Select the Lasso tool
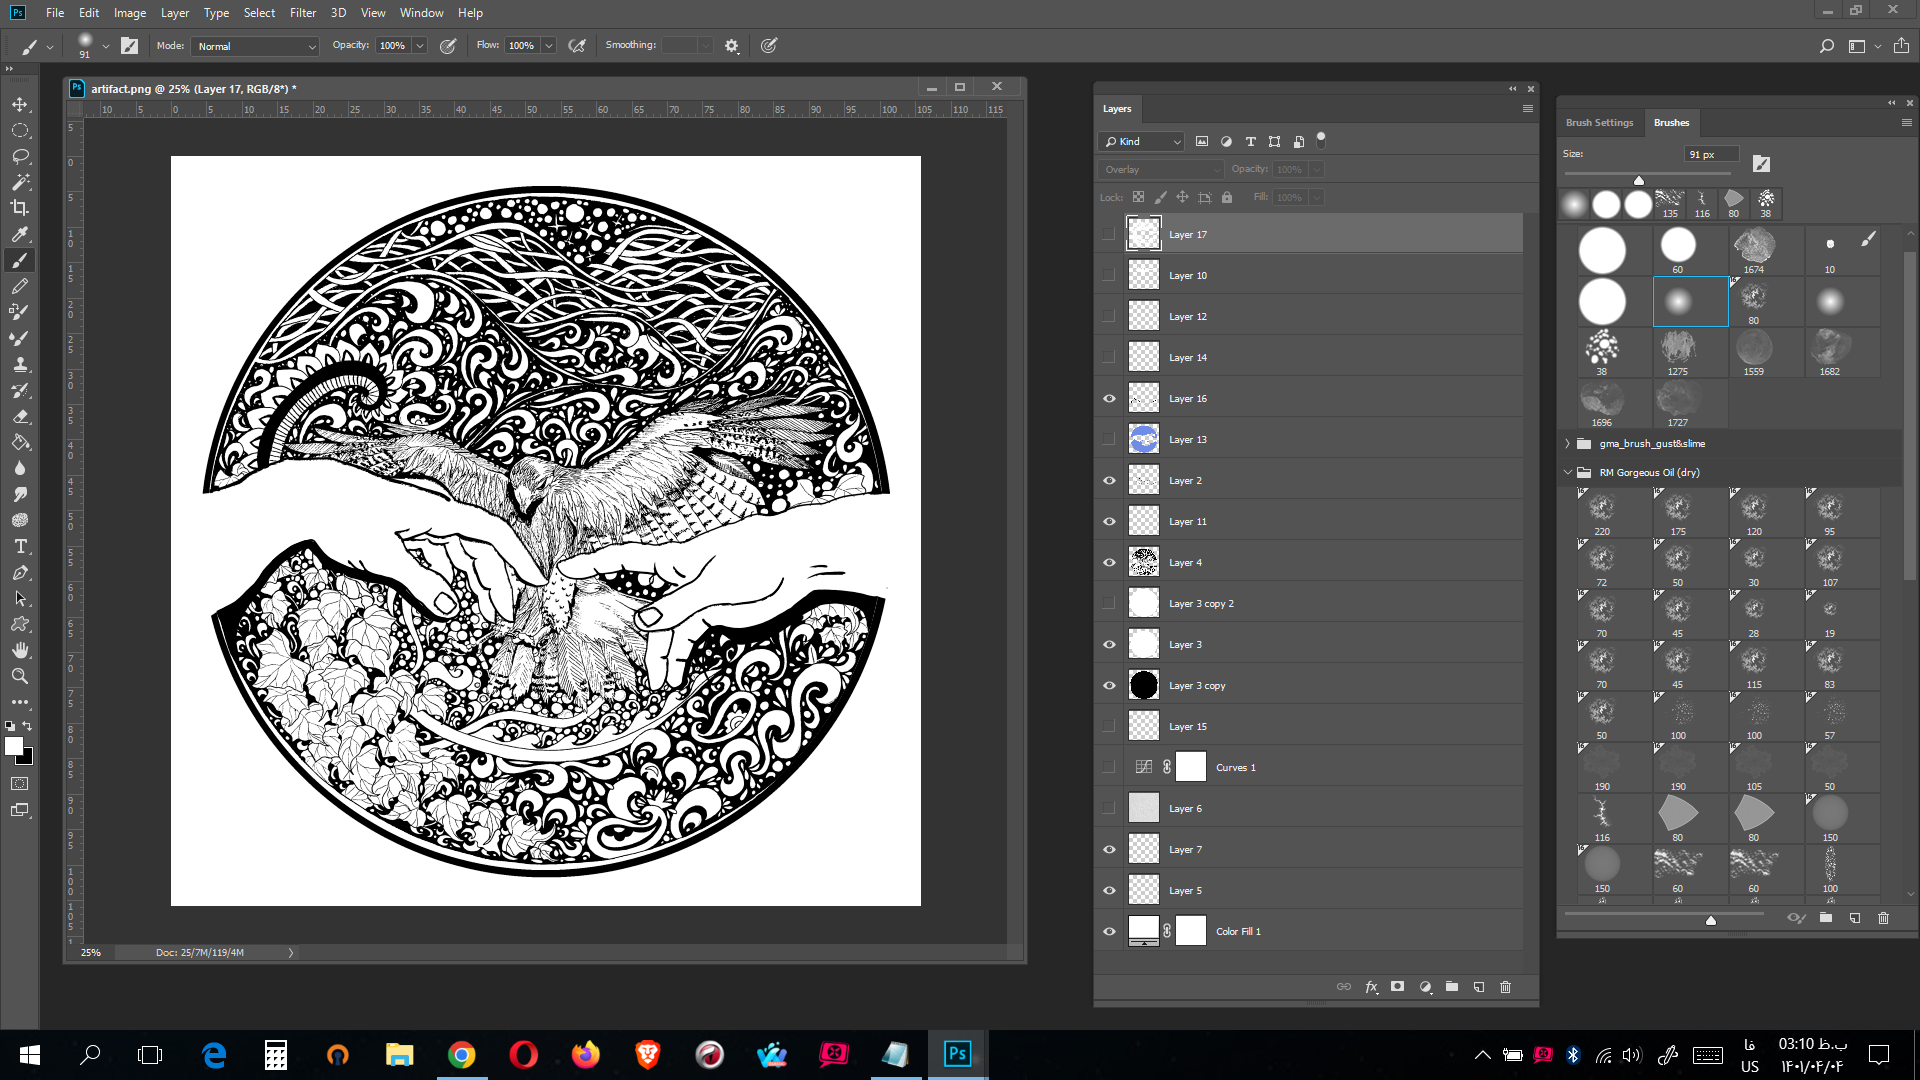Viewport: 1920px width, 1080px height. [20, 157]
